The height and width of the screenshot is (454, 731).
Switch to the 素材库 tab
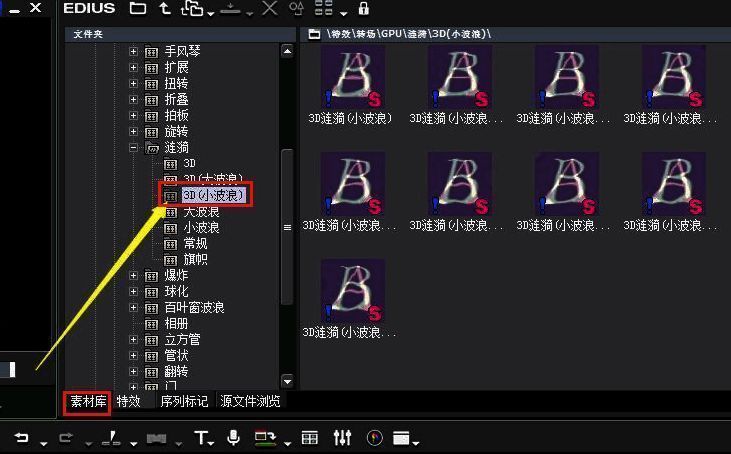[x=88, y=402]
